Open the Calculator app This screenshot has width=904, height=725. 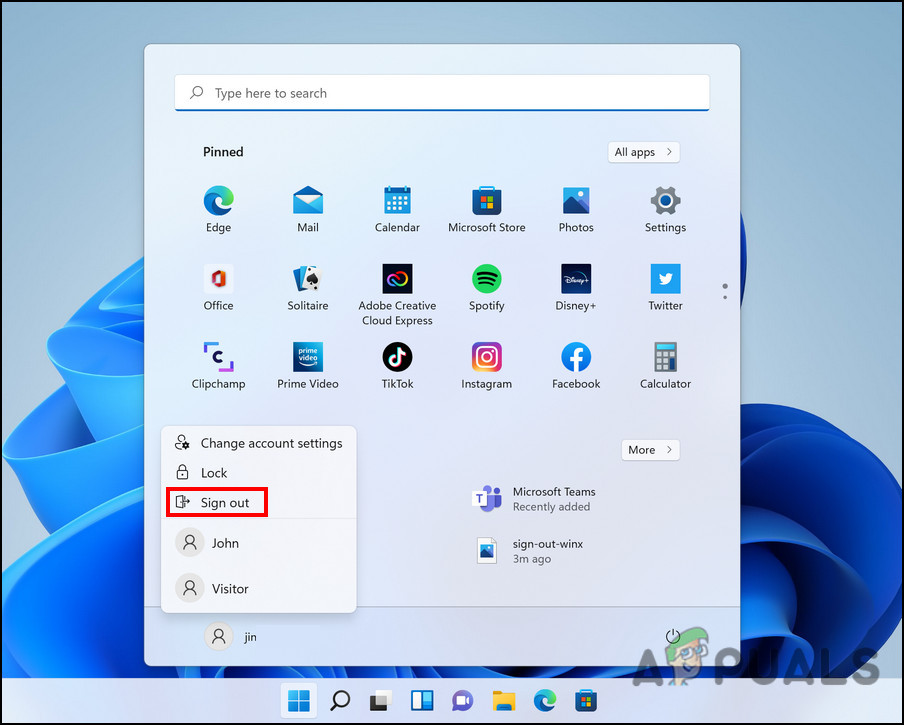point(665,366)
